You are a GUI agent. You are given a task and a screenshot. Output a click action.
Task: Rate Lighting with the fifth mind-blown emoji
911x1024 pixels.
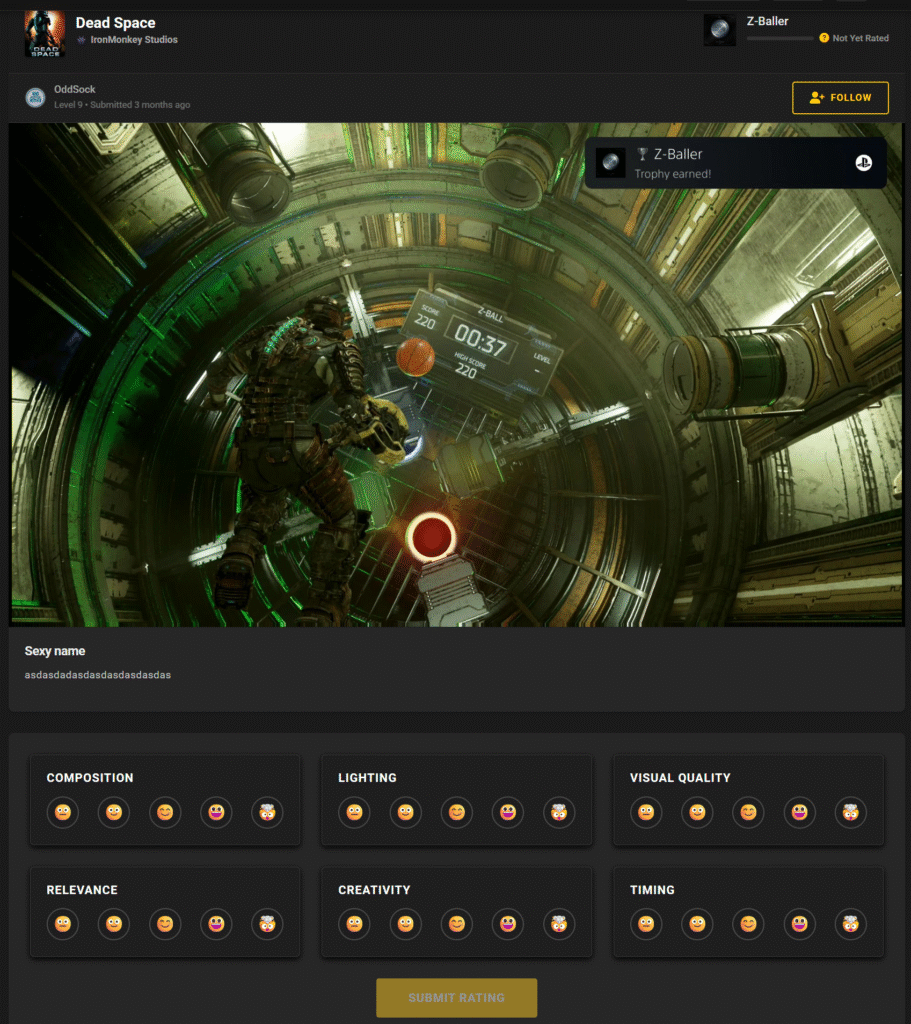tap(559, 812)
